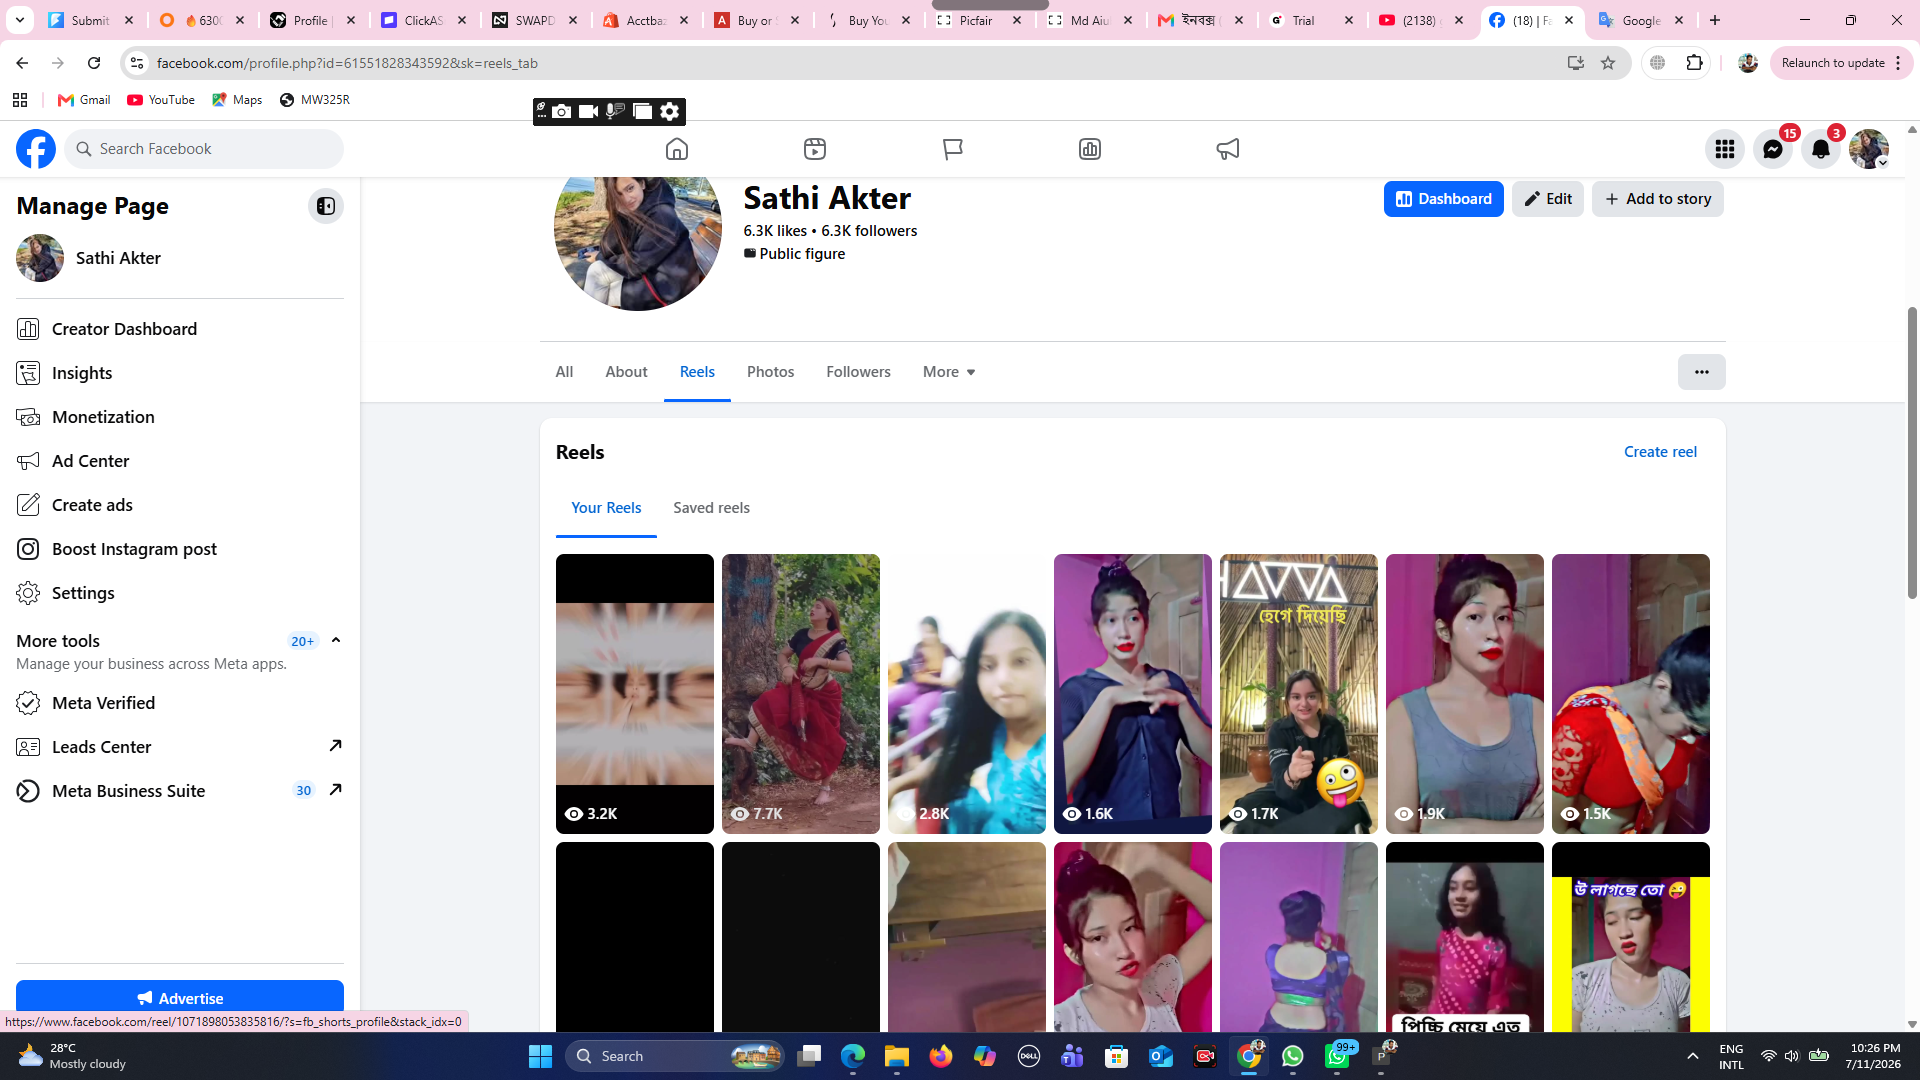The height and width of the screenshot is (1080, 1920).
Task: Open the capture toolbar settings gear
Action: [x=670, y=111]
